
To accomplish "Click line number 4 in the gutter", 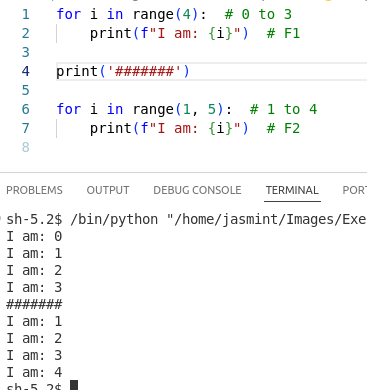I will click(26, 71).
